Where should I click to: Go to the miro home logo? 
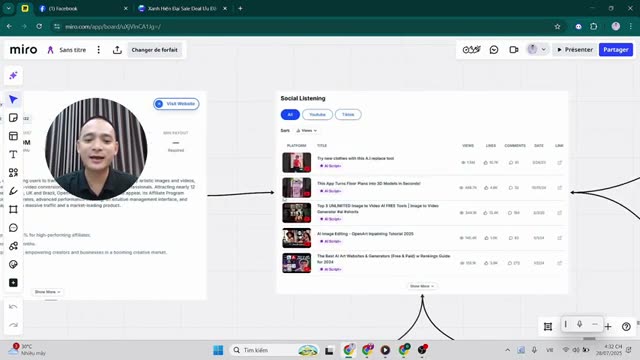23,50
